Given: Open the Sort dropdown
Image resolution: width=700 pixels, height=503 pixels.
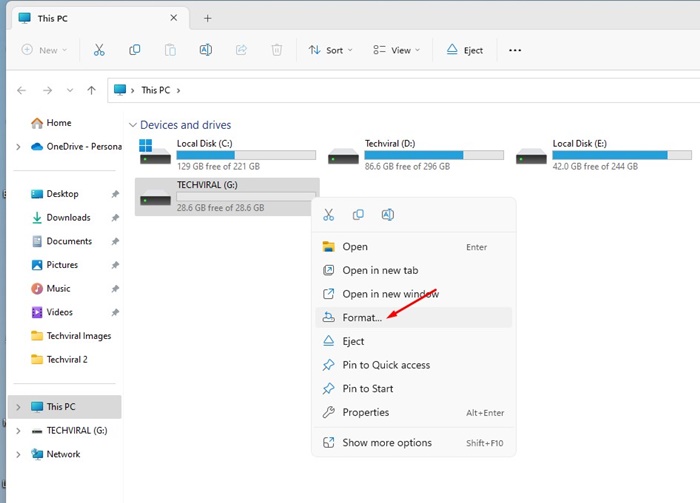Looking at the screenshot, I should 328,50.
